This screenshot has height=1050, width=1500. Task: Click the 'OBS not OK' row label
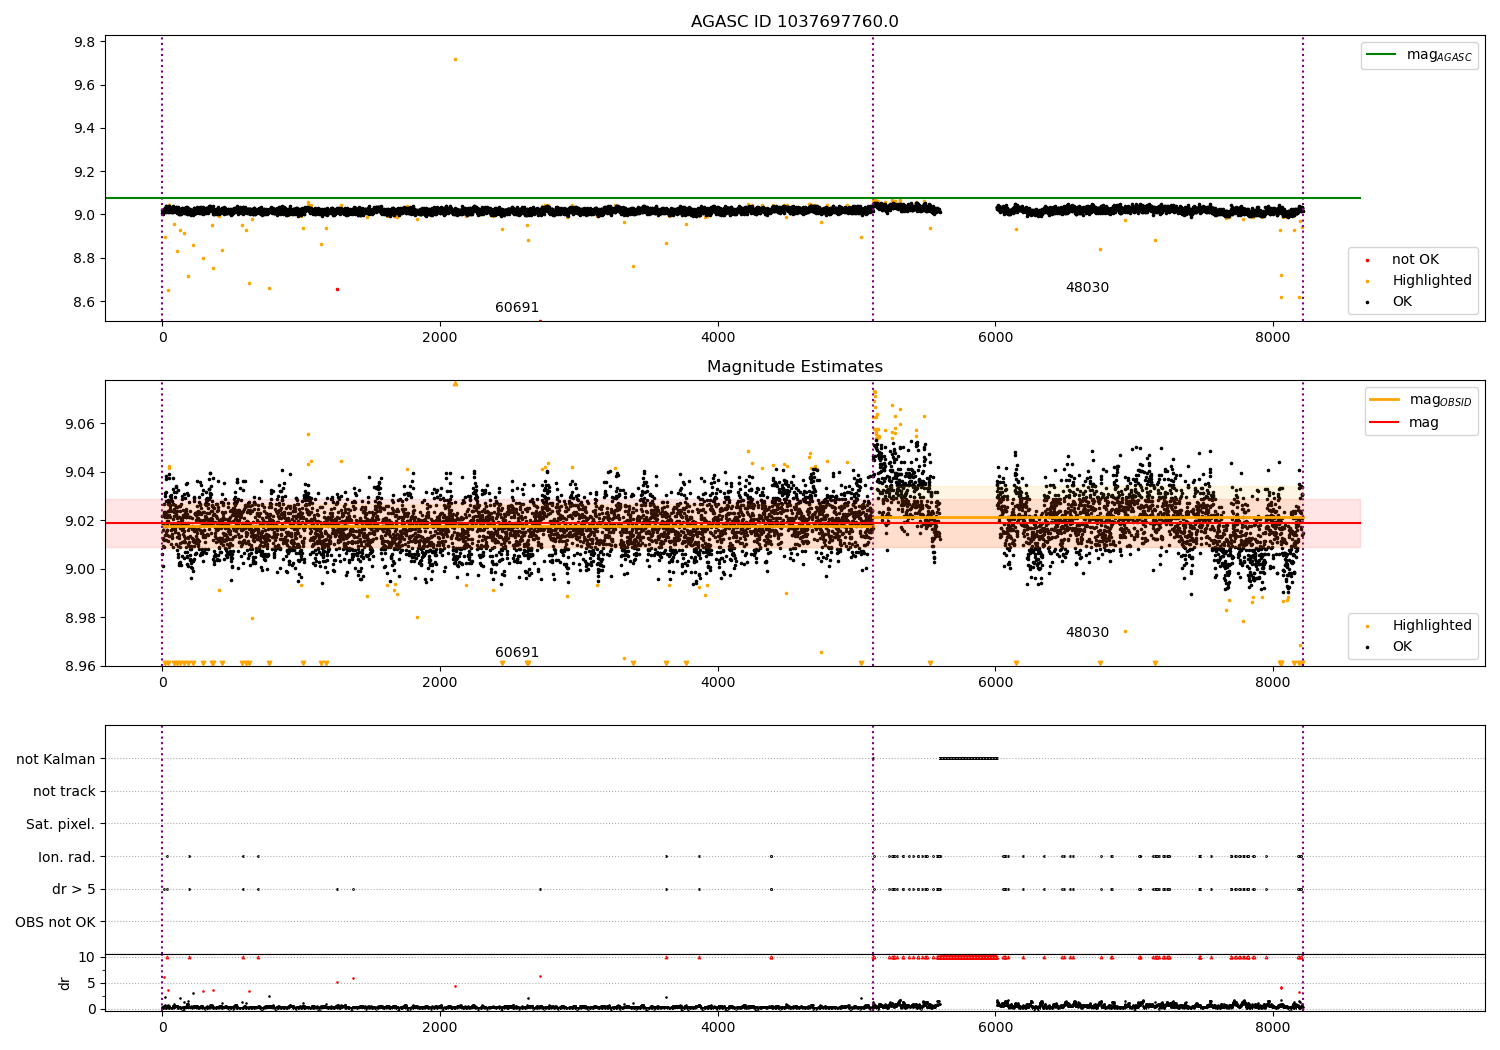[x=56, y=922]
